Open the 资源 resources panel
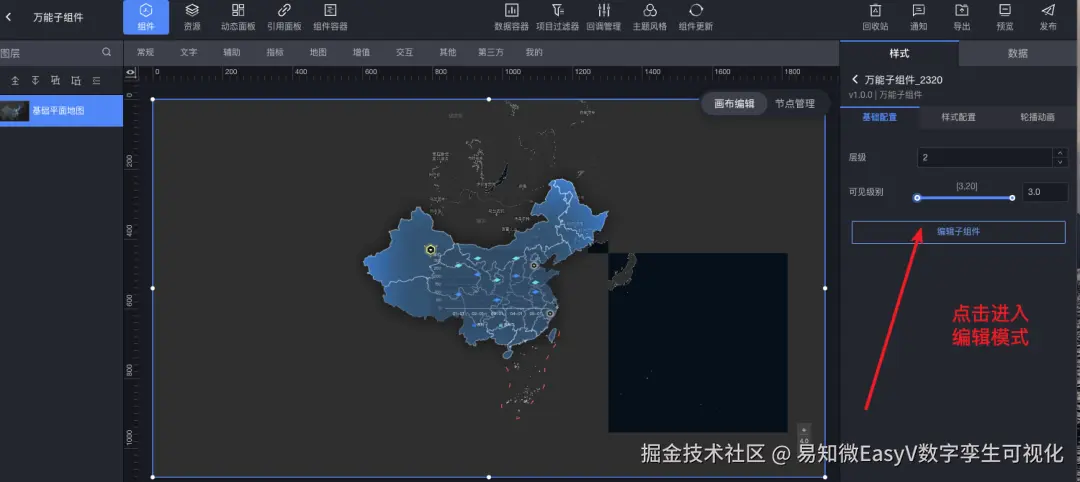Viewport: 1080px width, 482px height. (x=192, y=17)
